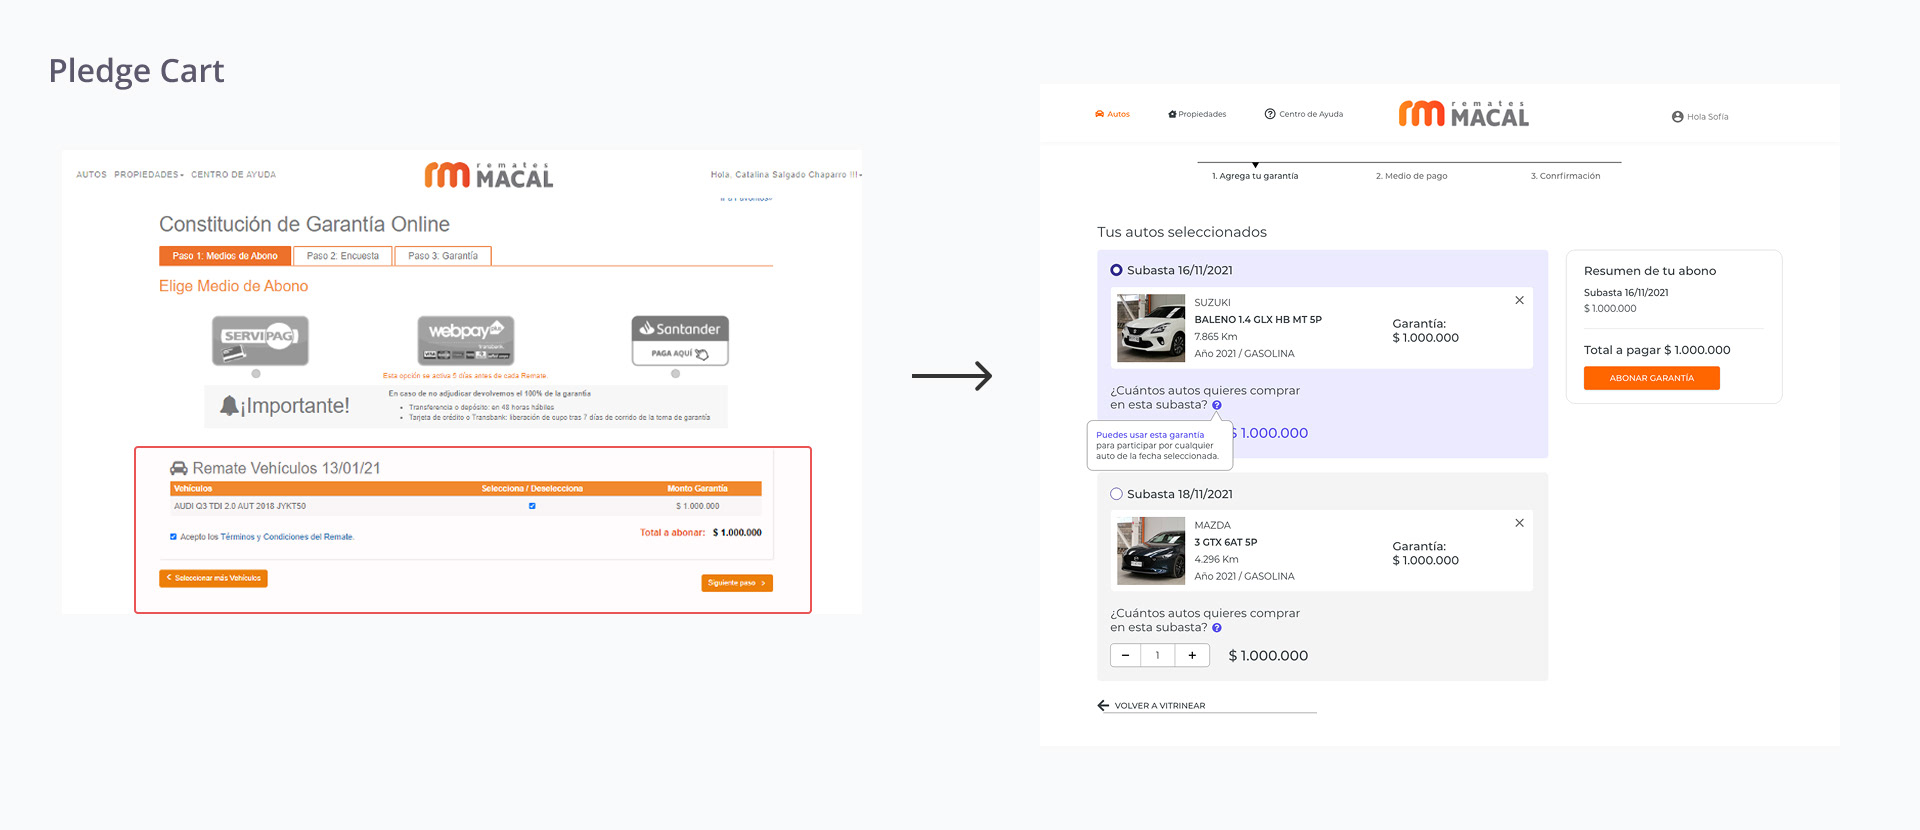Open the Paso 3: Garantía tab
1920x830 pixels.
tap(443, 256)
